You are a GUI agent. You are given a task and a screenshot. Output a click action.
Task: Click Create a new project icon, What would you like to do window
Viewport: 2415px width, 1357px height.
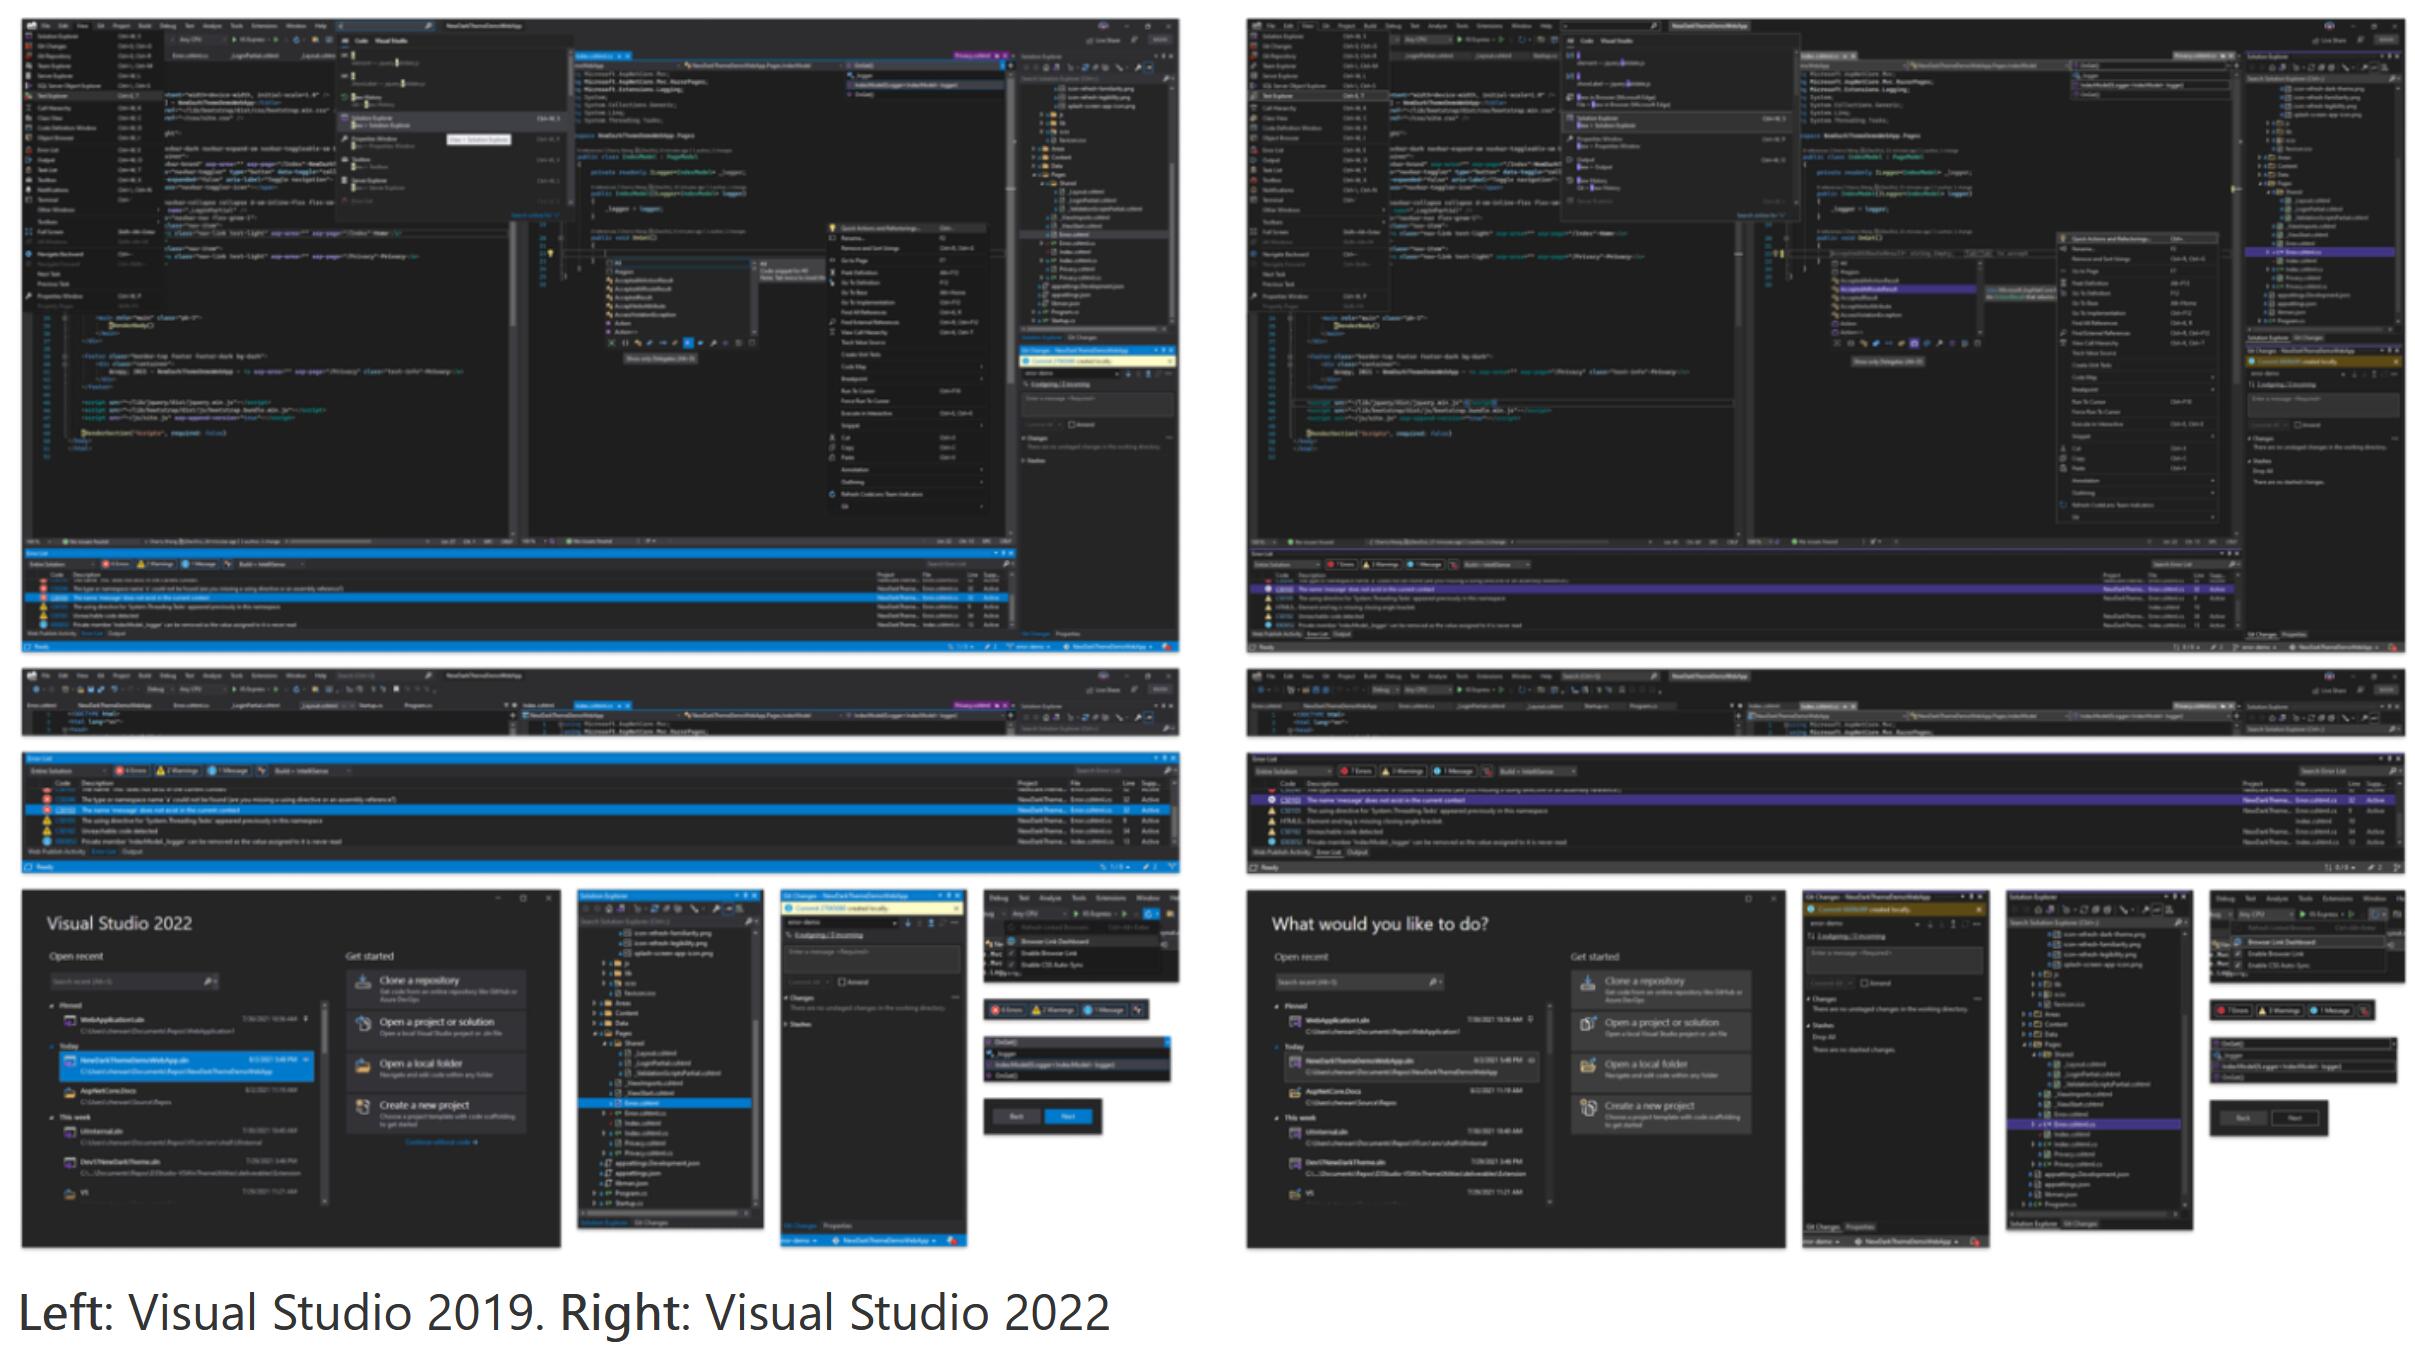1588,1107
